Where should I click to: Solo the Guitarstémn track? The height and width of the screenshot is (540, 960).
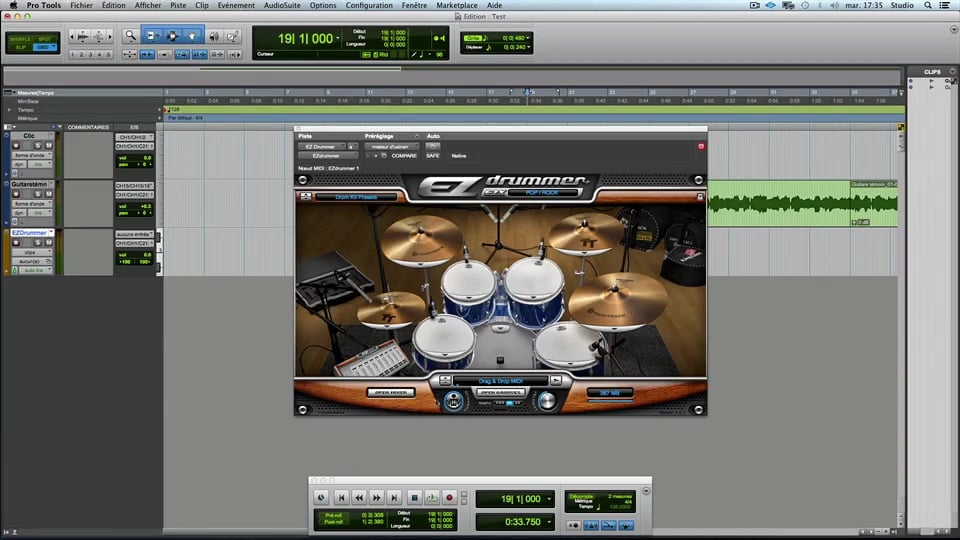click(37, 194)
